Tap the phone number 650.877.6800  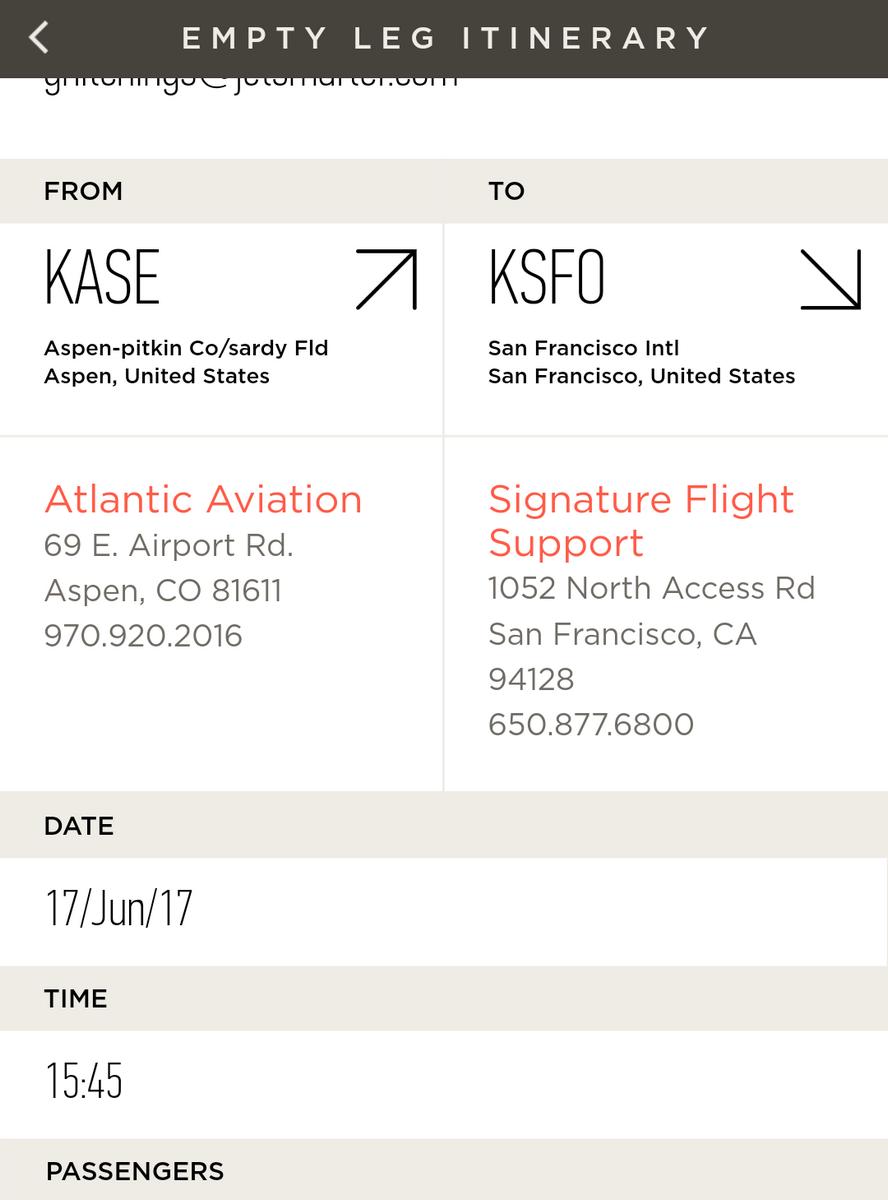click(x=591, y=724)
